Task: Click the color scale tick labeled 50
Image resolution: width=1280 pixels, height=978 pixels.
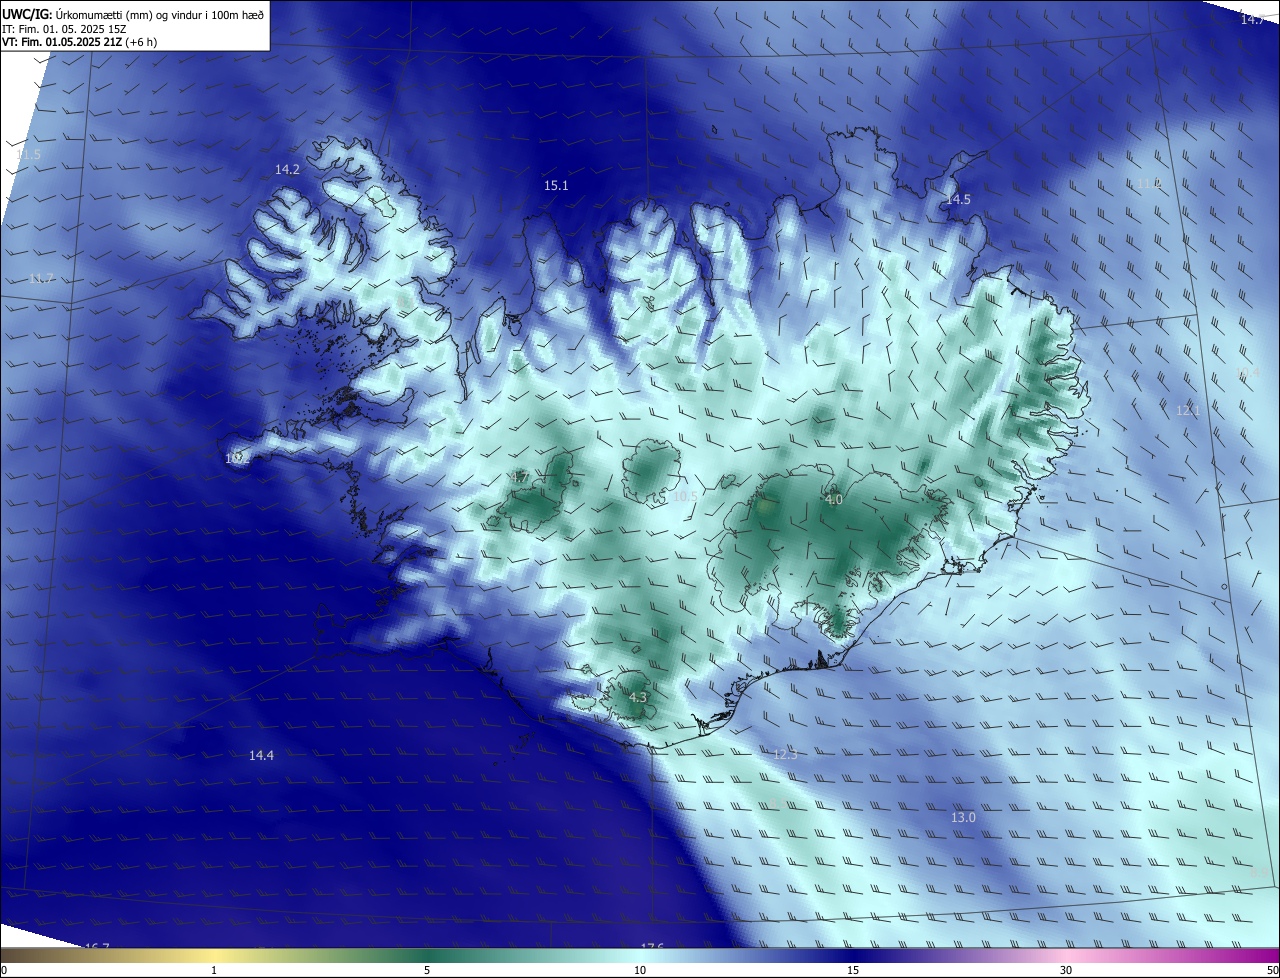Action: 1272,970
